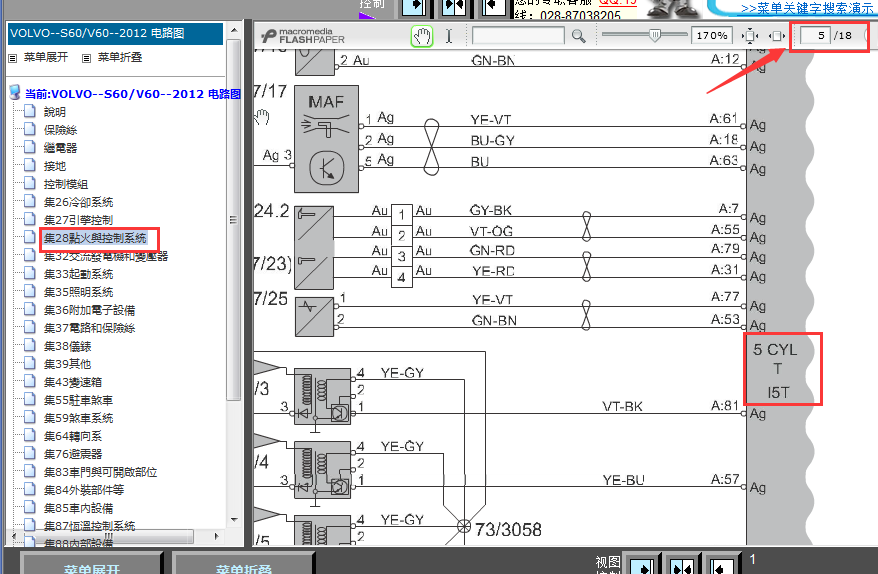Click the document icon beside 保險絲

coord(30,129)
